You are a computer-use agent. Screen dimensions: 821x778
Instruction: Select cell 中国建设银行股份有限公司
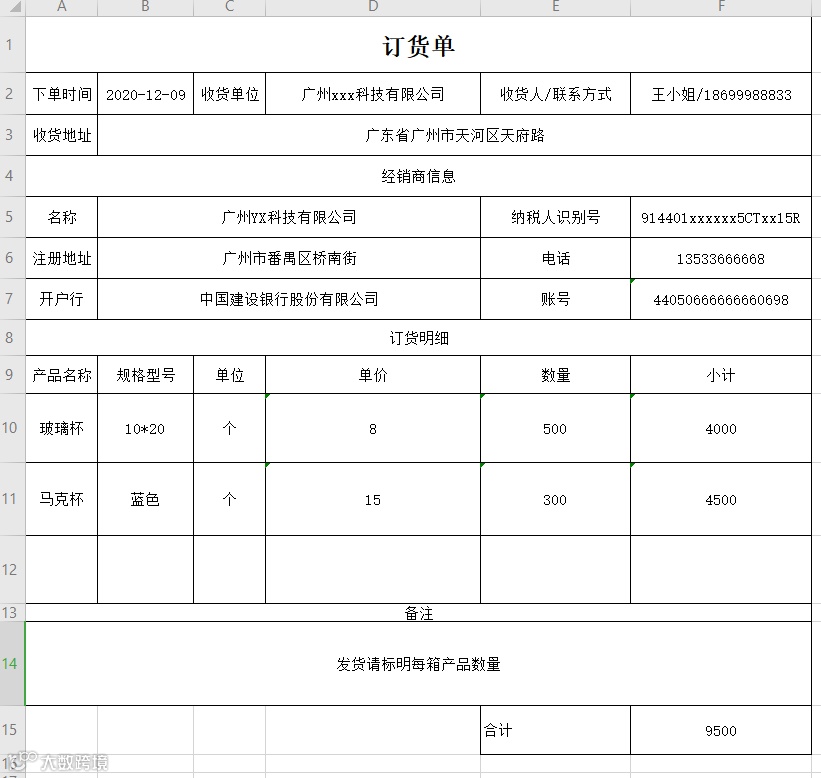[289, 299]
